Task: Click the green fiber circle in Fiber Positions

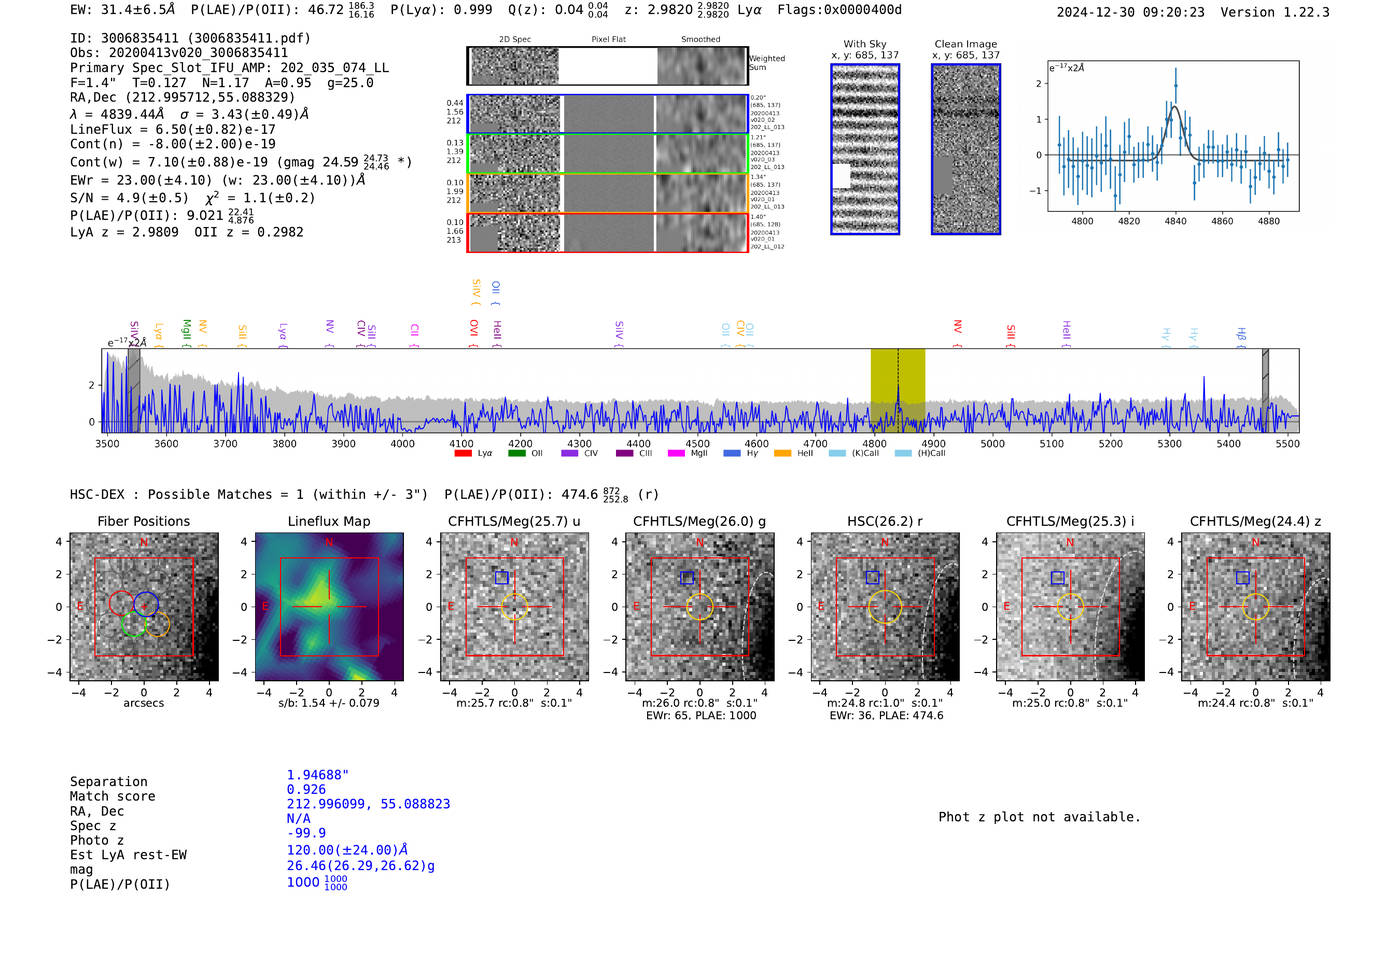Action: (x=133, y=625)
